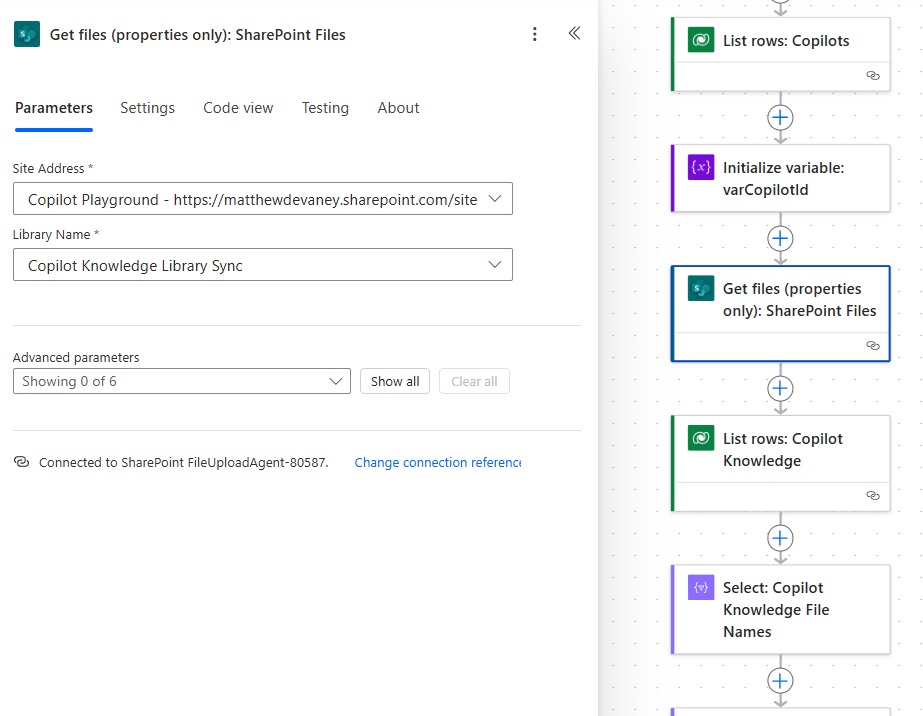Click the panel title Get files (properties only)

click(x=198, y=35)
